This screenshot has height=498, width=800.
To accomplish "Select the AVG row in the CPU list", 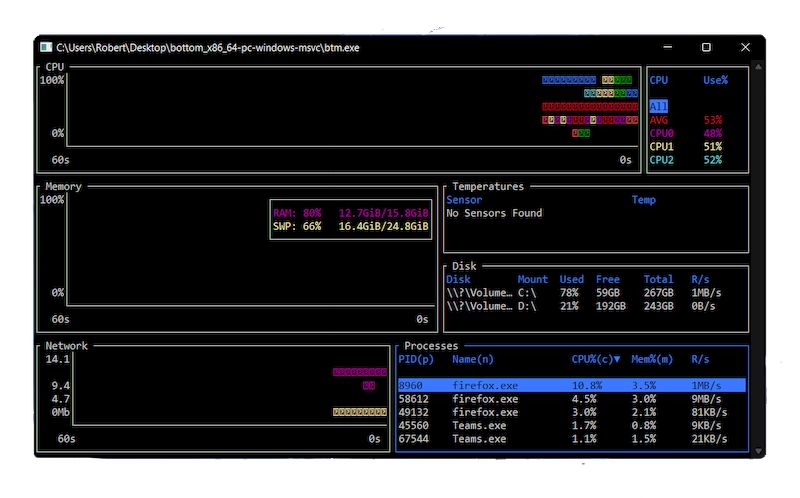I will 686,120.
